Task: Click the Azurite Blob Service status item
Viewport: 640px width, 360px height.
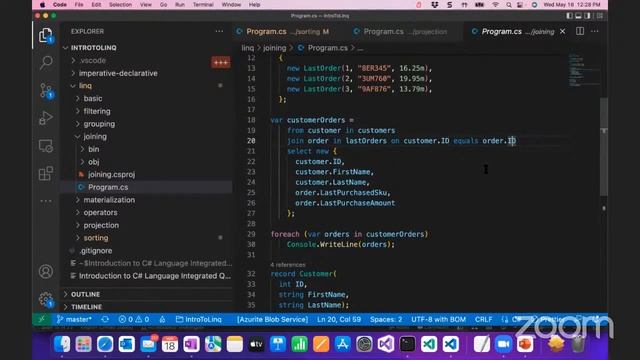Action: (272, 319)
